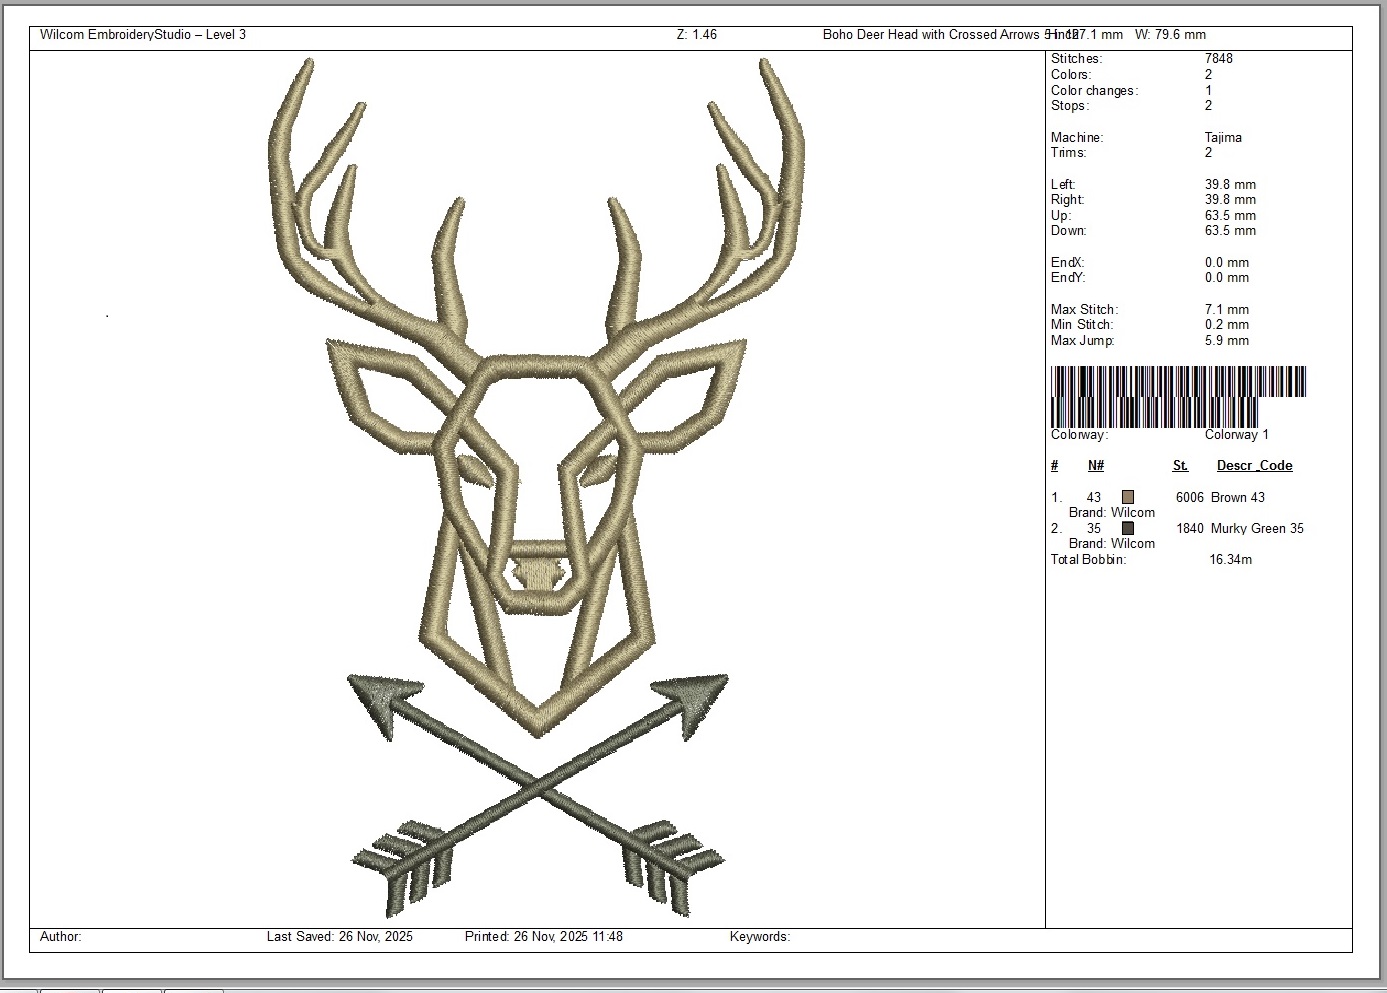Click the Descr_Code column header

1254,465
